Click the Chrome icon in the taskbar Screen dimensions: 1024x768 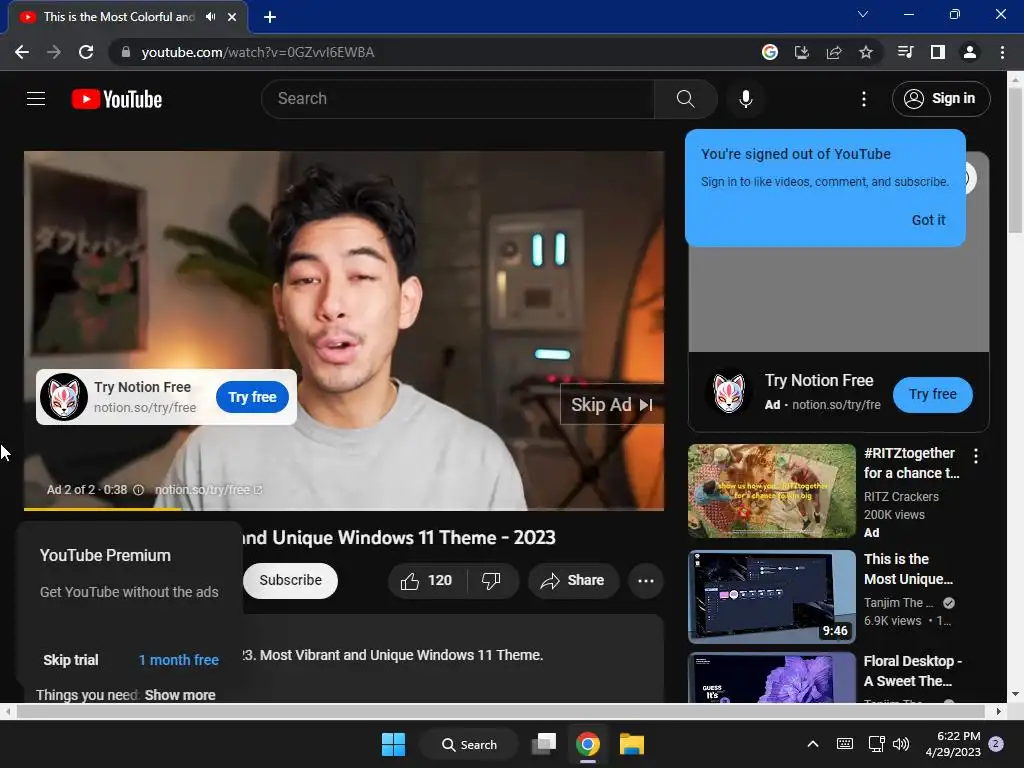588,744
